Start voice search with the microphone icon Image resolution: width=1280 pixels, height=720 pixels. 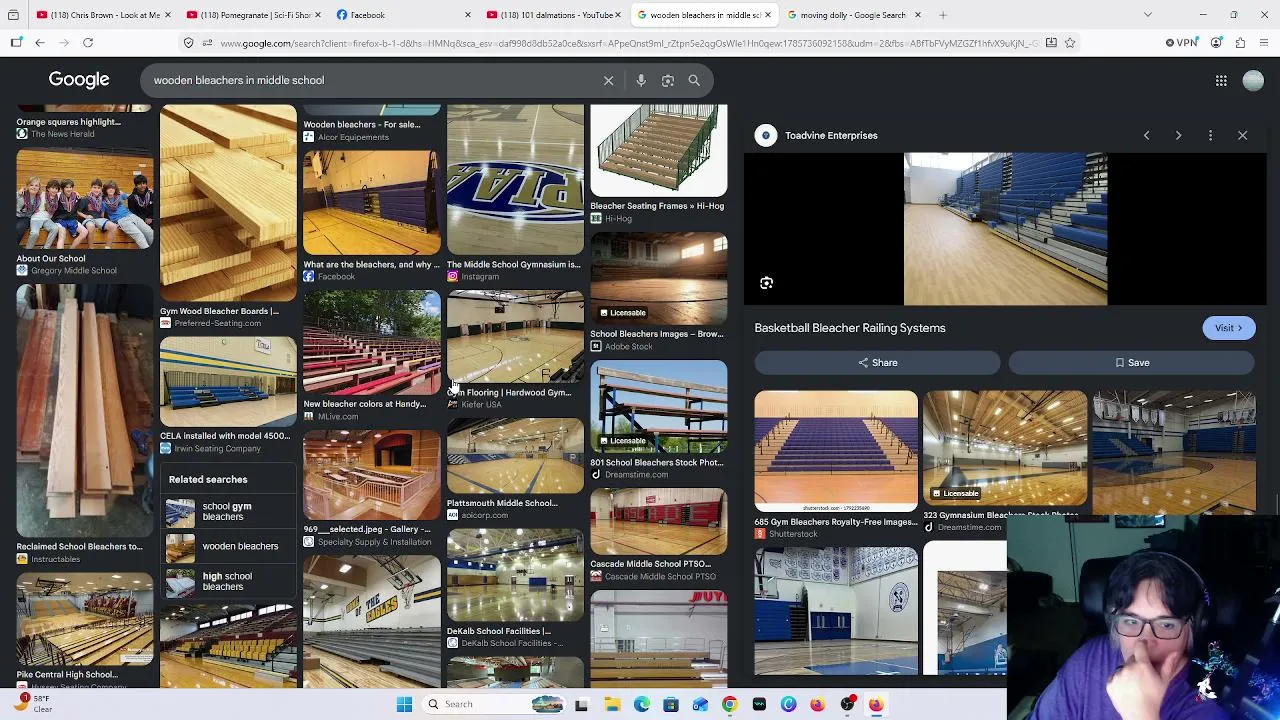(x=641, y=80)
